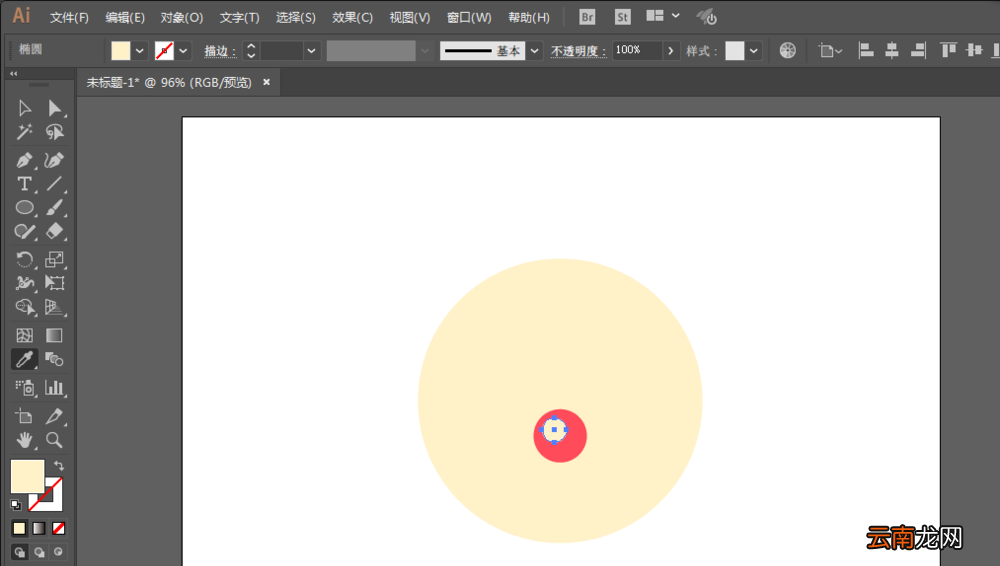Launch Adobe Bridge with Br button
The image size is (1000, 566).
[587, 17]
